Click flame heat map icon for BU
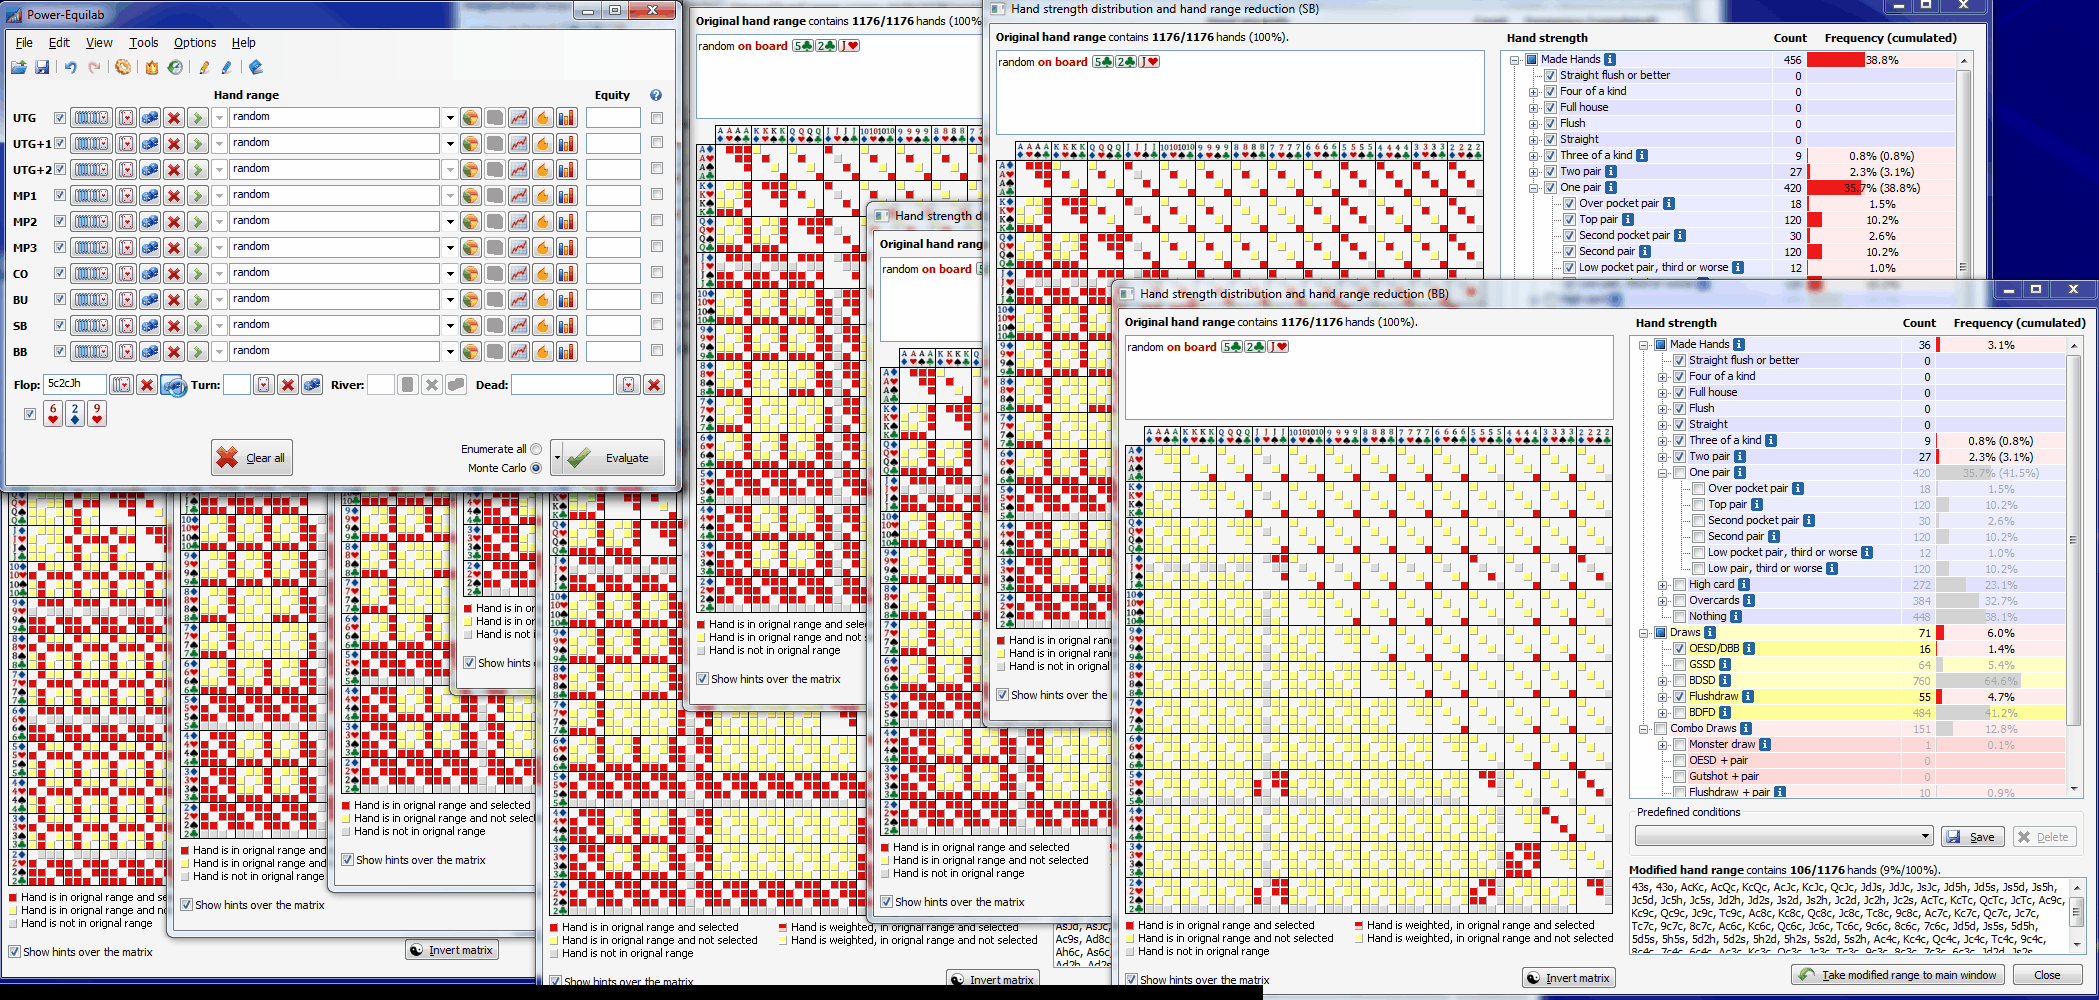This screenshot has width=2099, height=1000. pos(543,300)
